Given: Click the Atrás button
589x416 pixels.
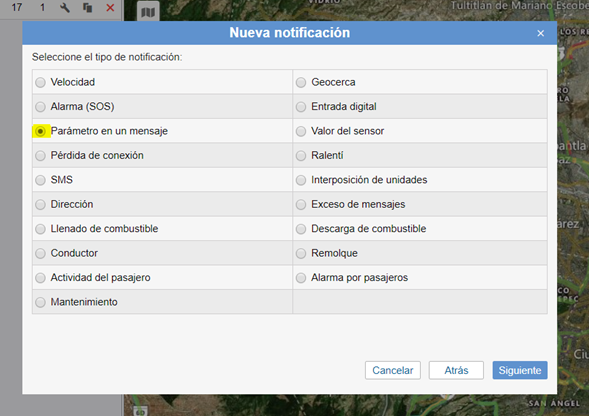Looking at the screenshot, I should [456, 371].
